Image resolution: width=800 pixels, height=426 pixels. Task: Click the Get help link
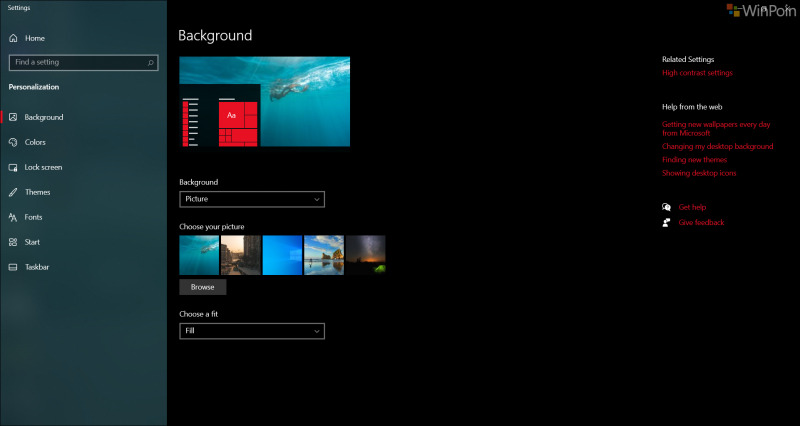(x=692, y=207)
